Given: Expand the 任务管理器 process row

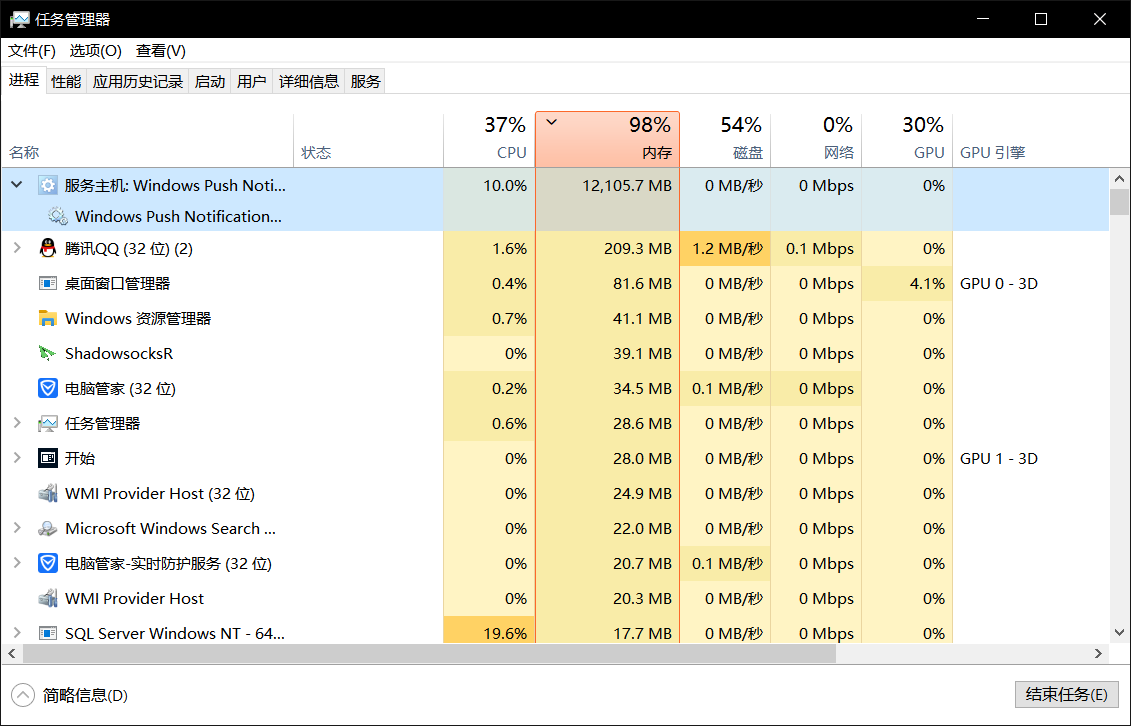Looking at the screenshot, I should click(x=17, y=423).
